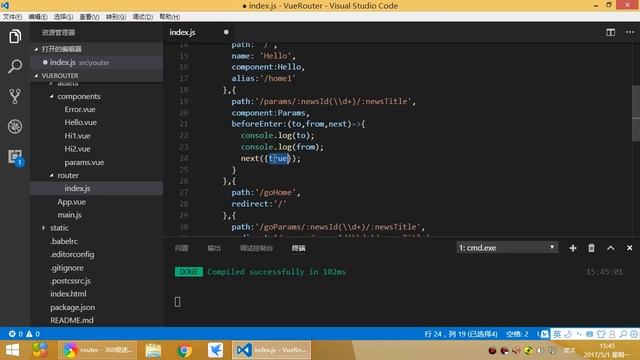Switch to the Problems panel tab
Viewport: 640px width, 360px height.
pyautogui.click(x=182, y=248)
